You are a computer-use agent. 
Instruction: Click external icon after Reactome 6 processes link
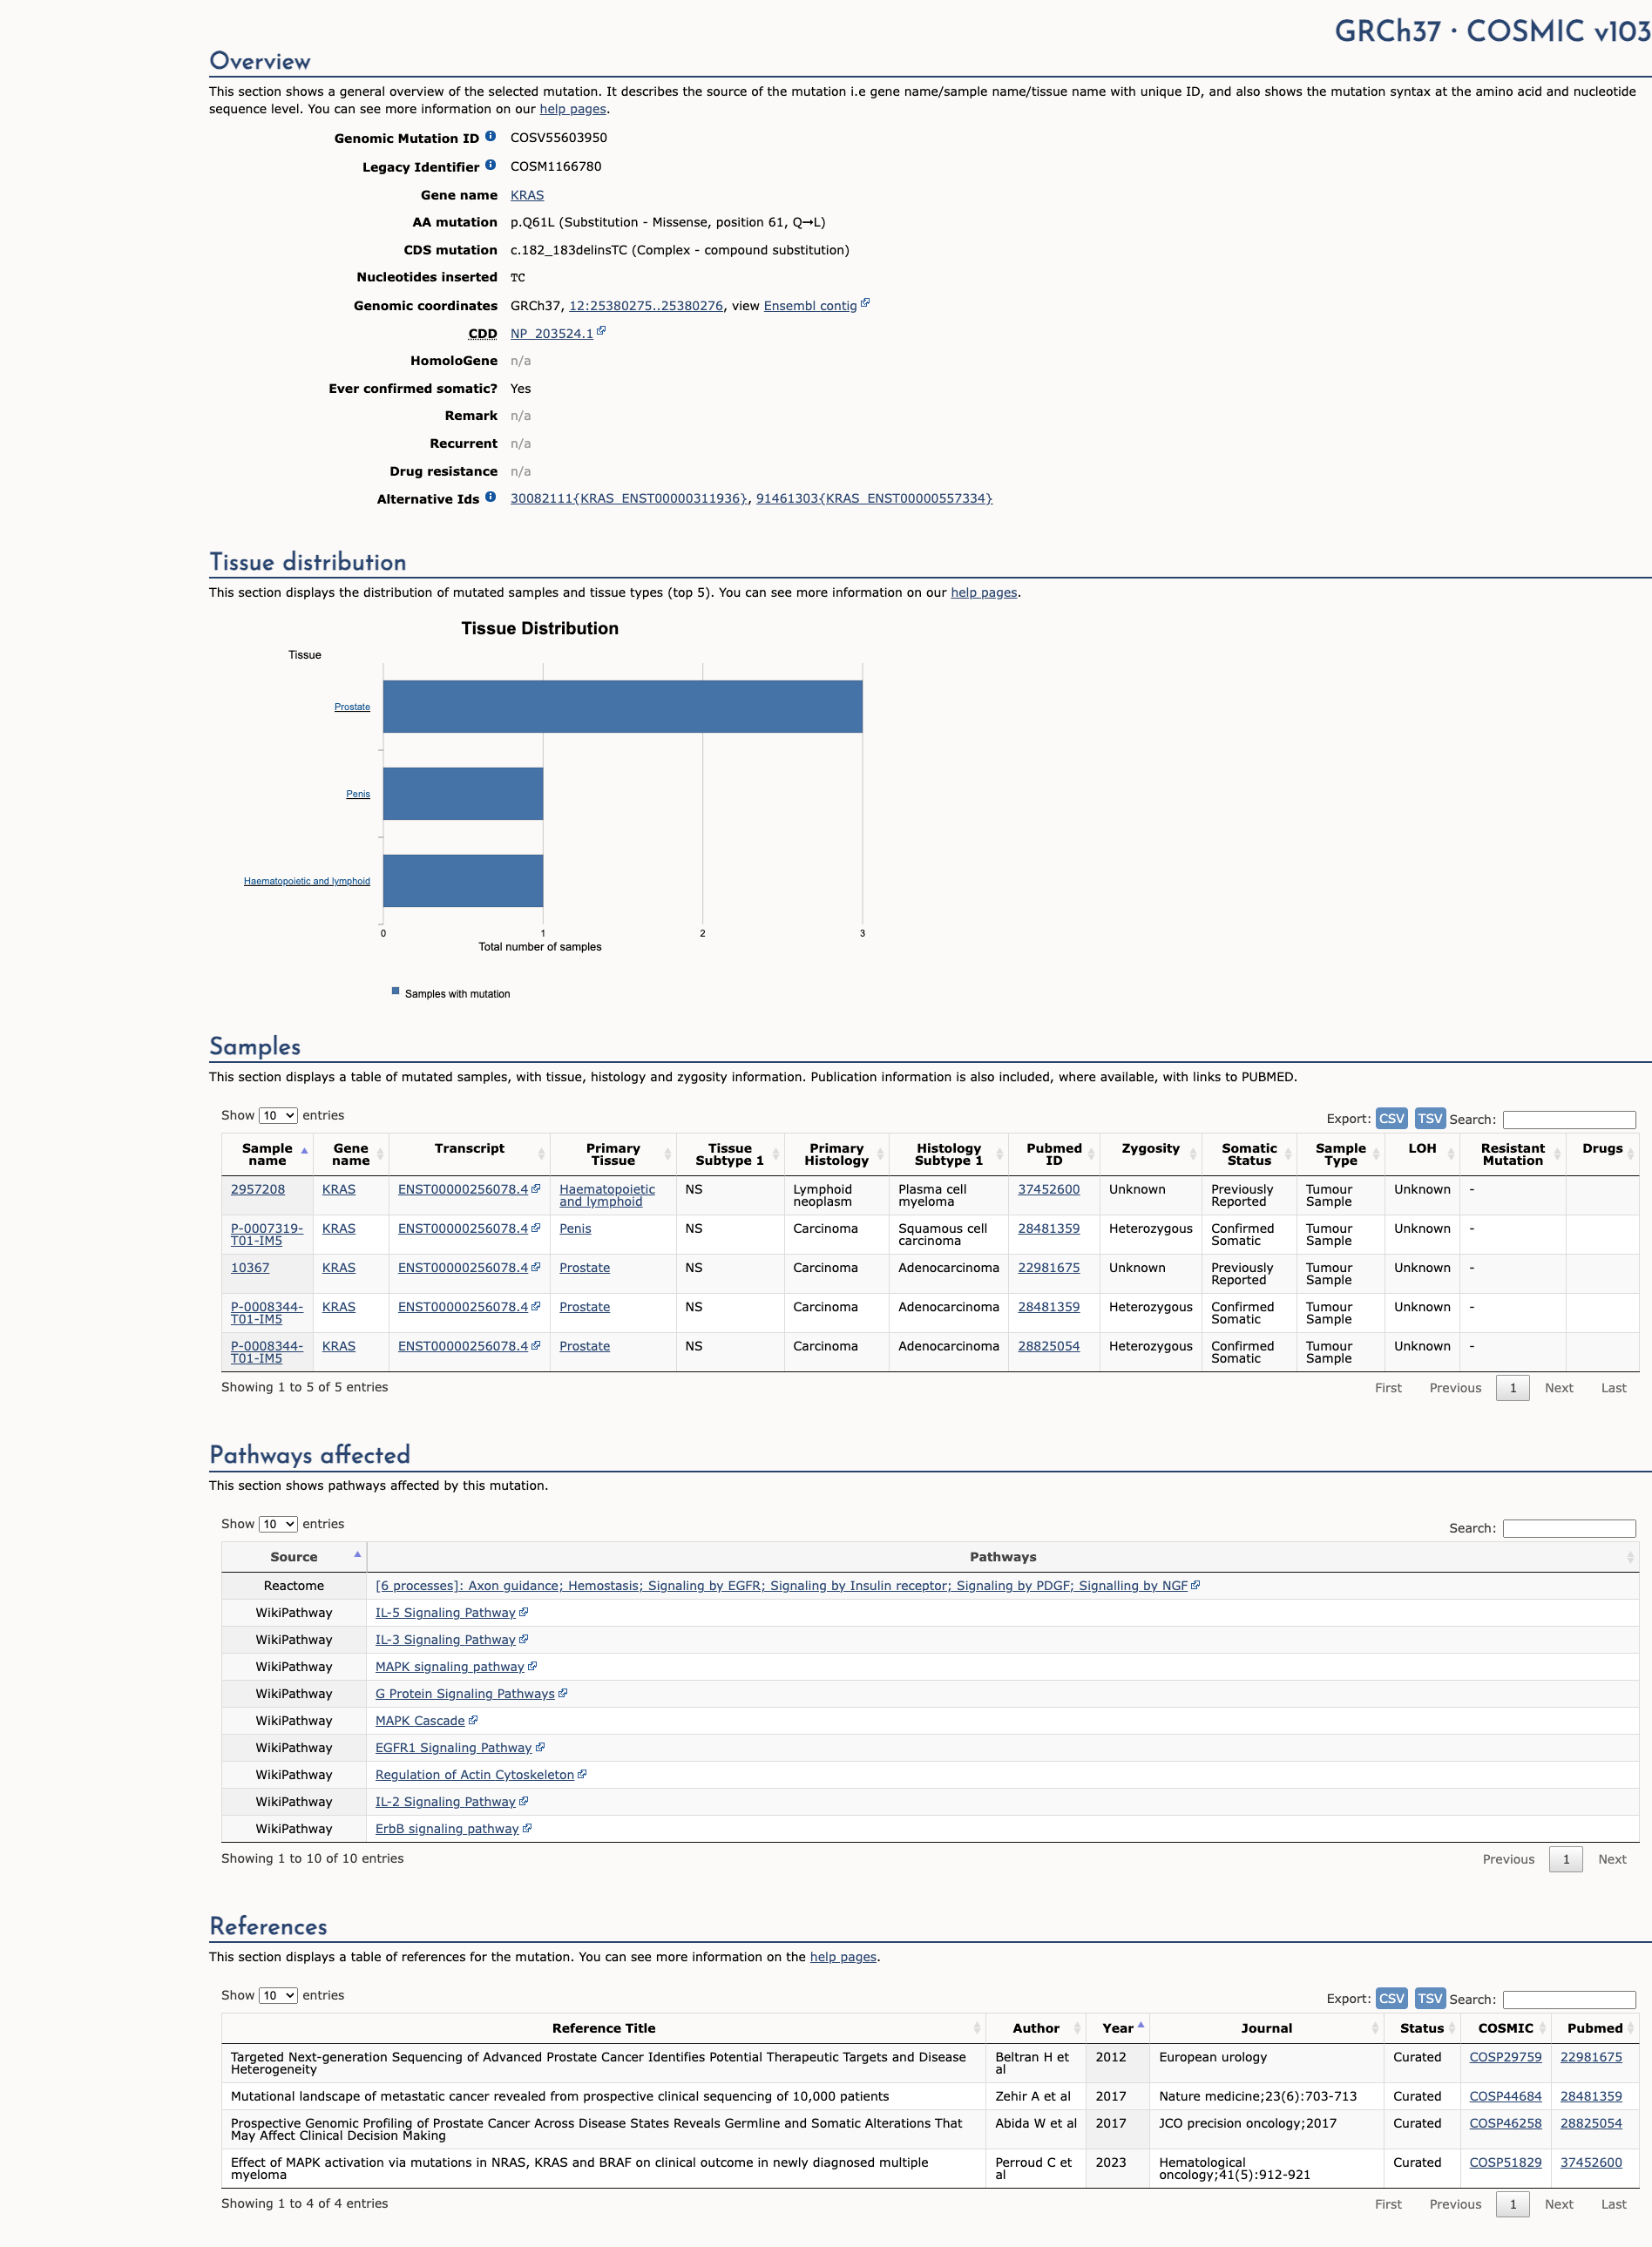tap(1196, 1585)
